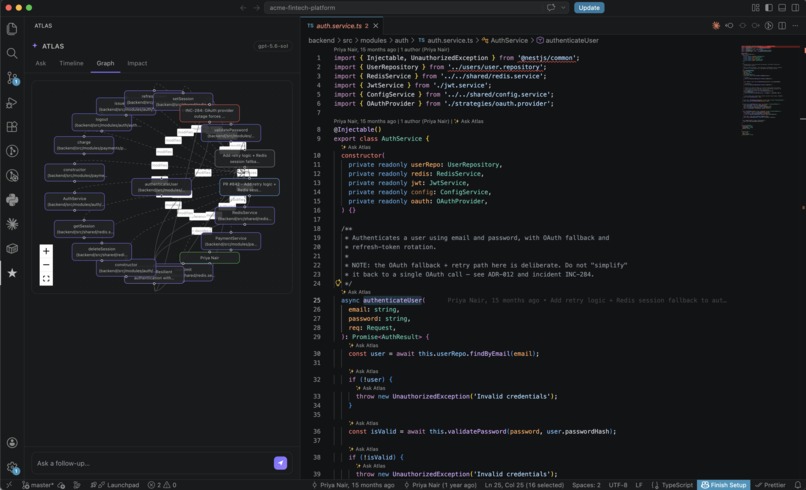The width and height of the screenshot is (806, 490).
Task: Switch to the Timeline tab
Action: pos(71,63)
